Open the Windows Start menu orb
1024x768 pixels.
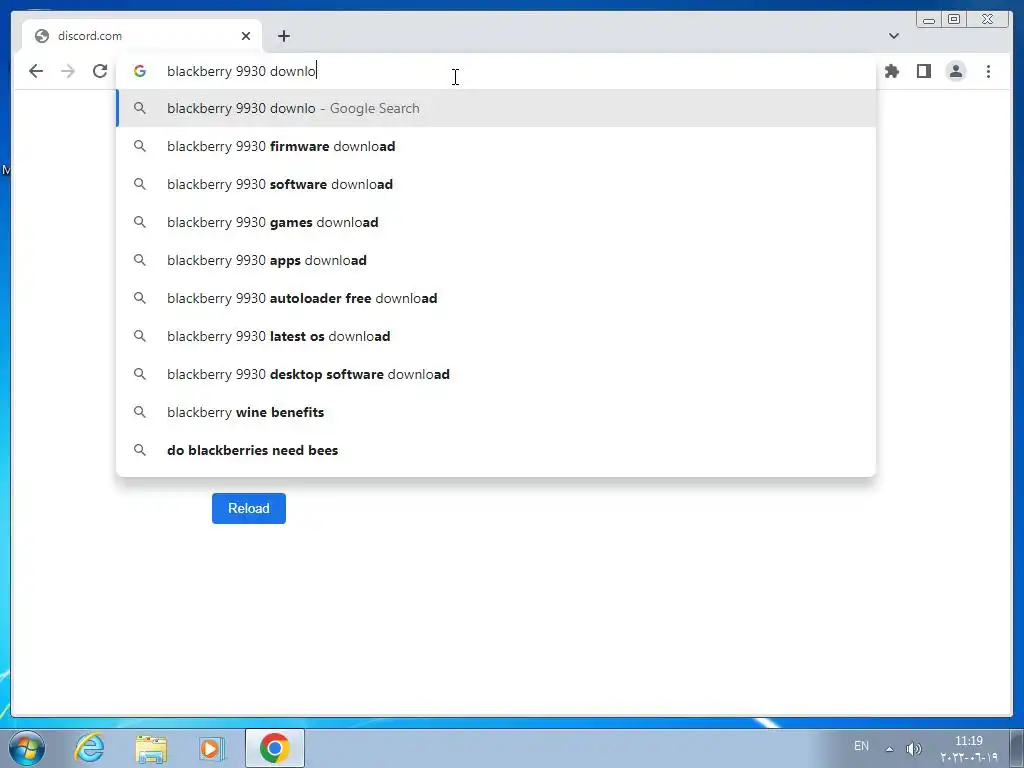click(27, 748)
